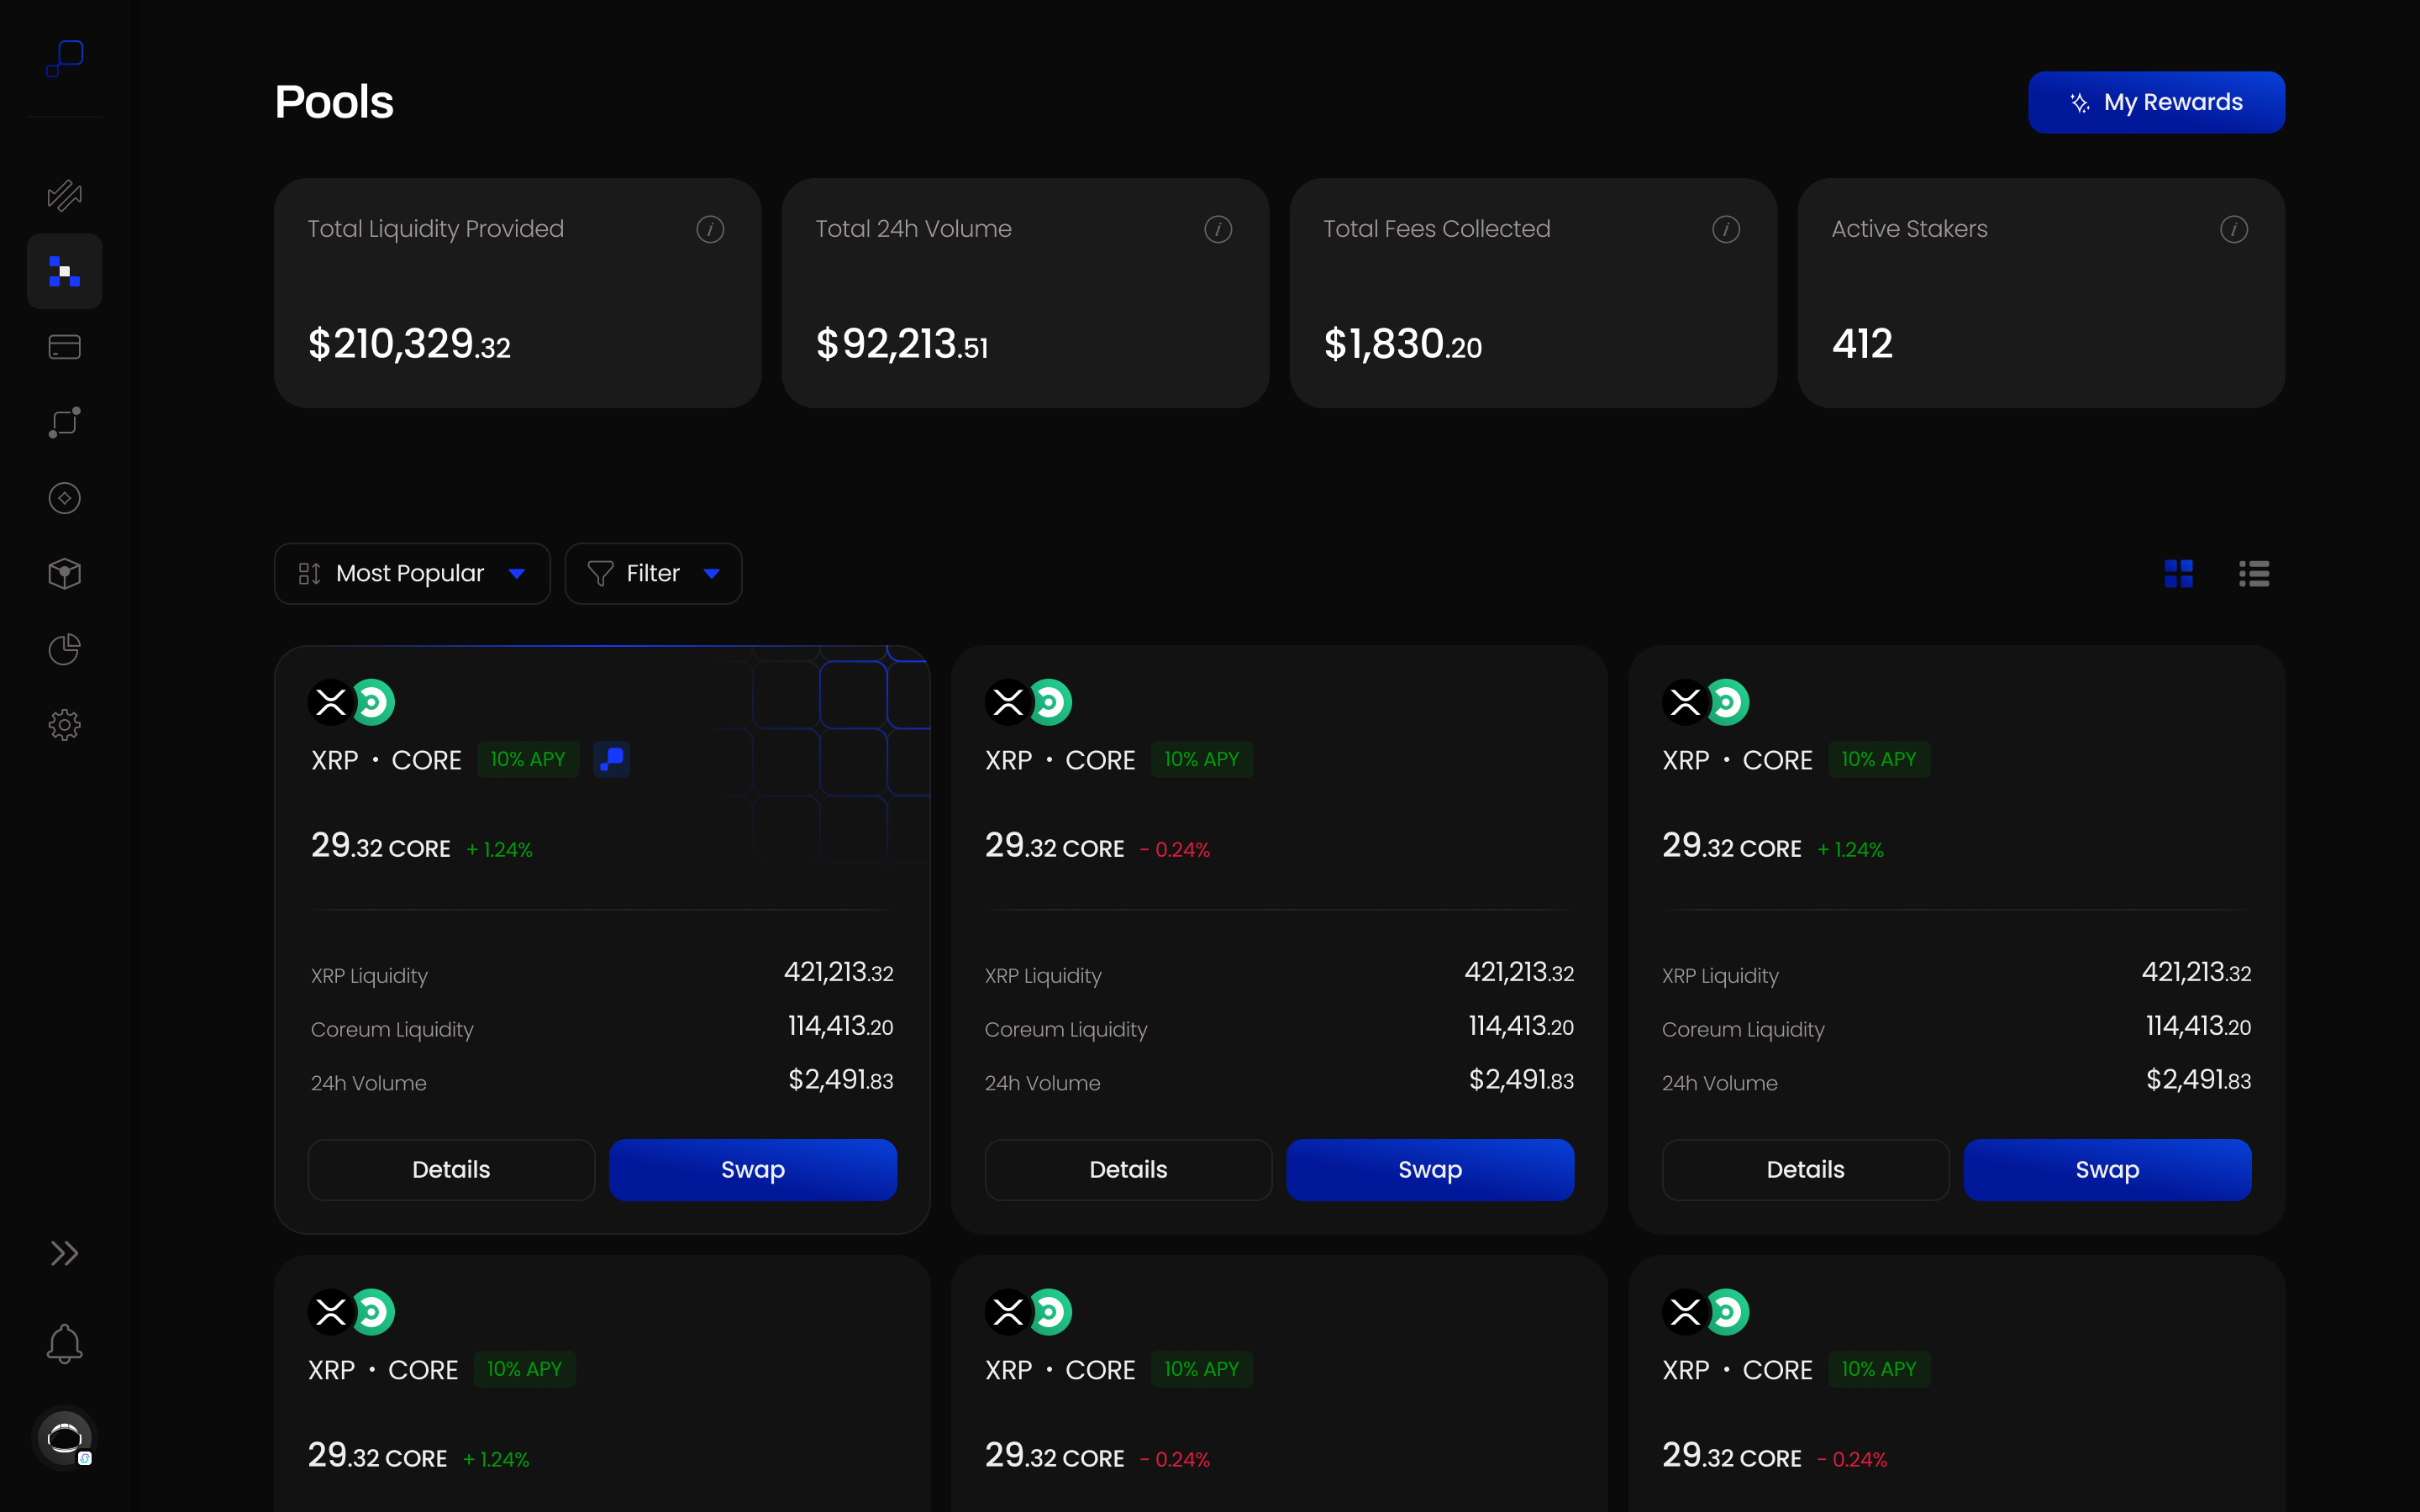Expand the collapsed sidebar with the double-chevron
The width and height of the screenshot is (2420, 1512).
click(x=64, y=1252)
